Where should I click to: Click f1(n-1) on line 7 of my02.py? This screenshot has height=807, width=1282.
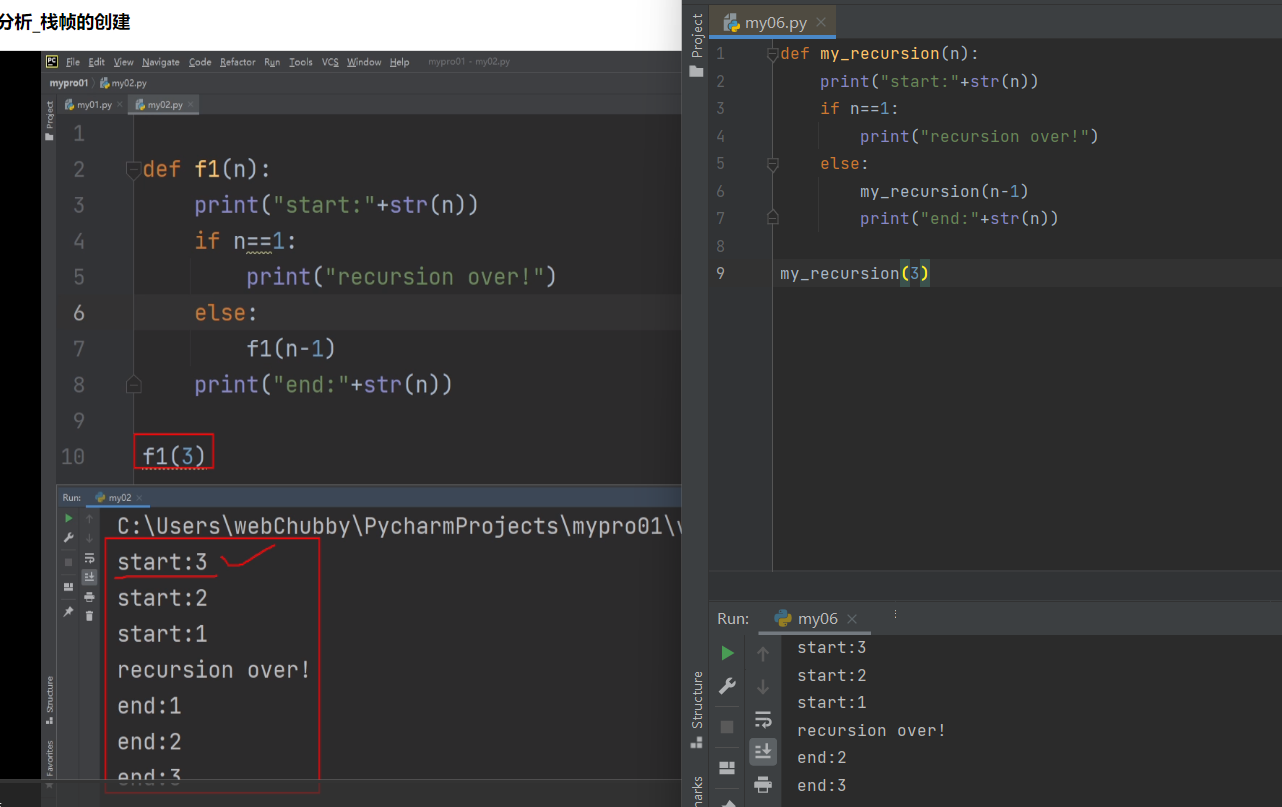290,349
